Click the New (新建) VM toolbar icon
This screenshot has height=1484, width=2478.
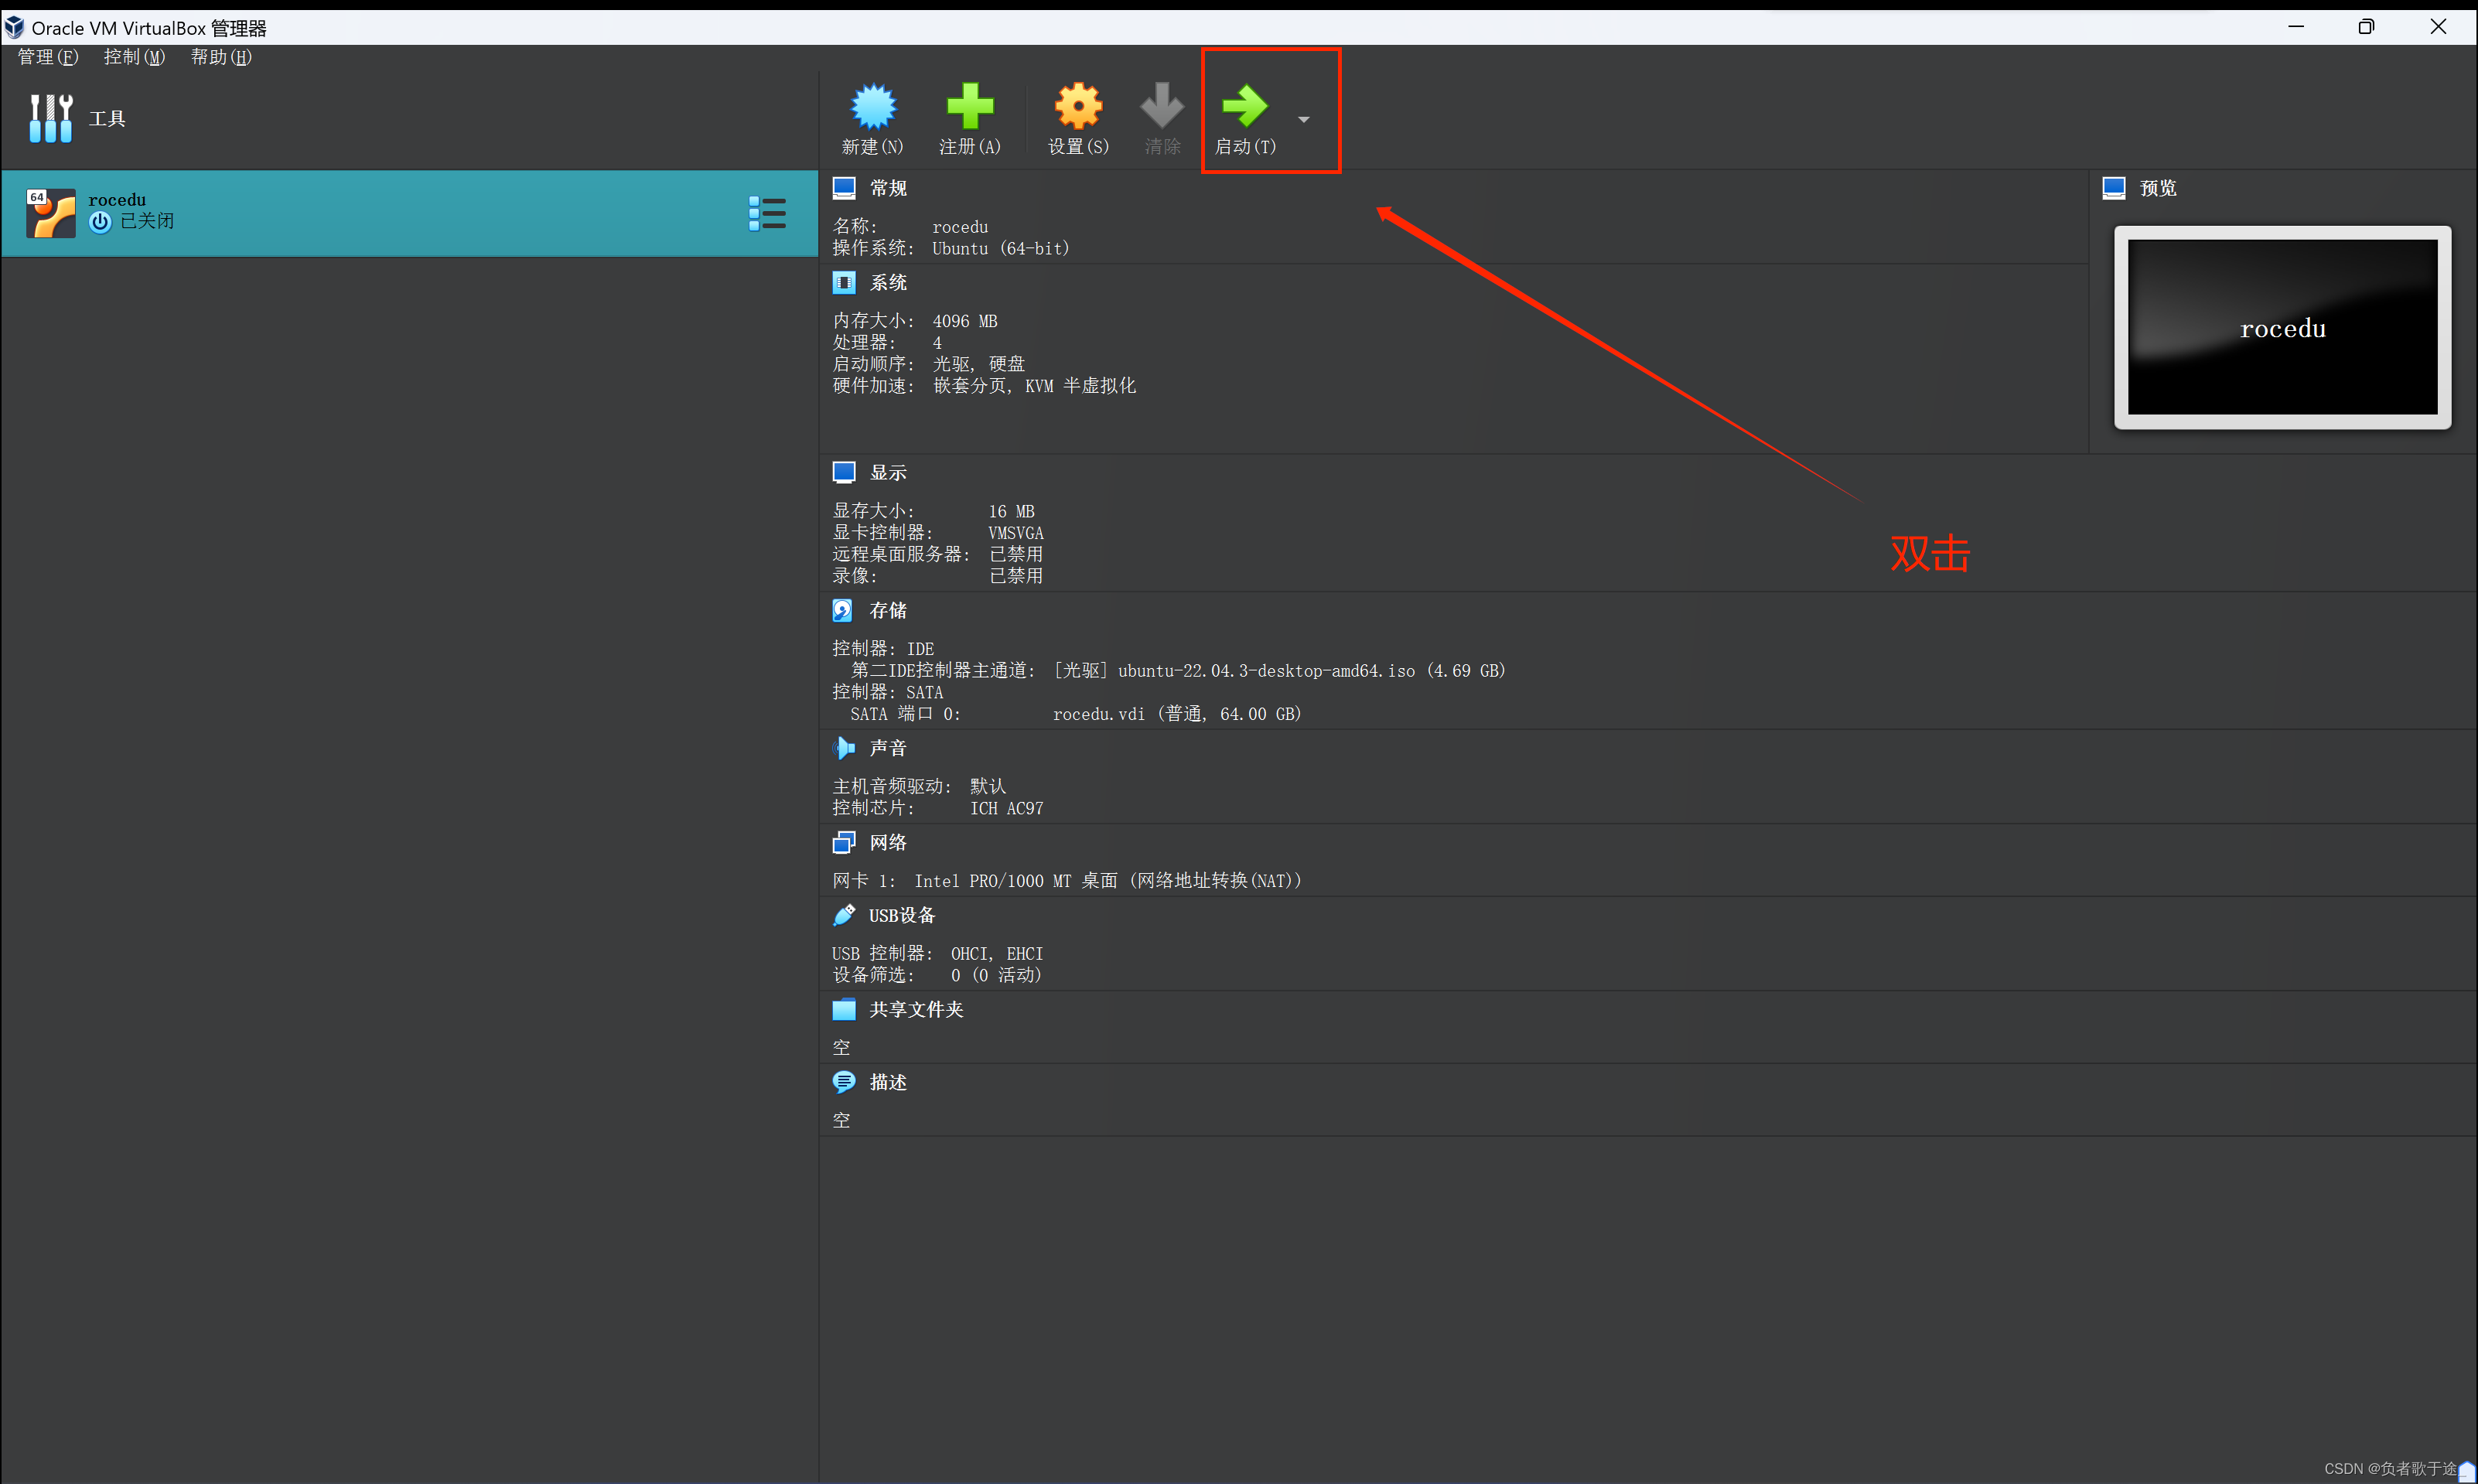pos(873,106)
